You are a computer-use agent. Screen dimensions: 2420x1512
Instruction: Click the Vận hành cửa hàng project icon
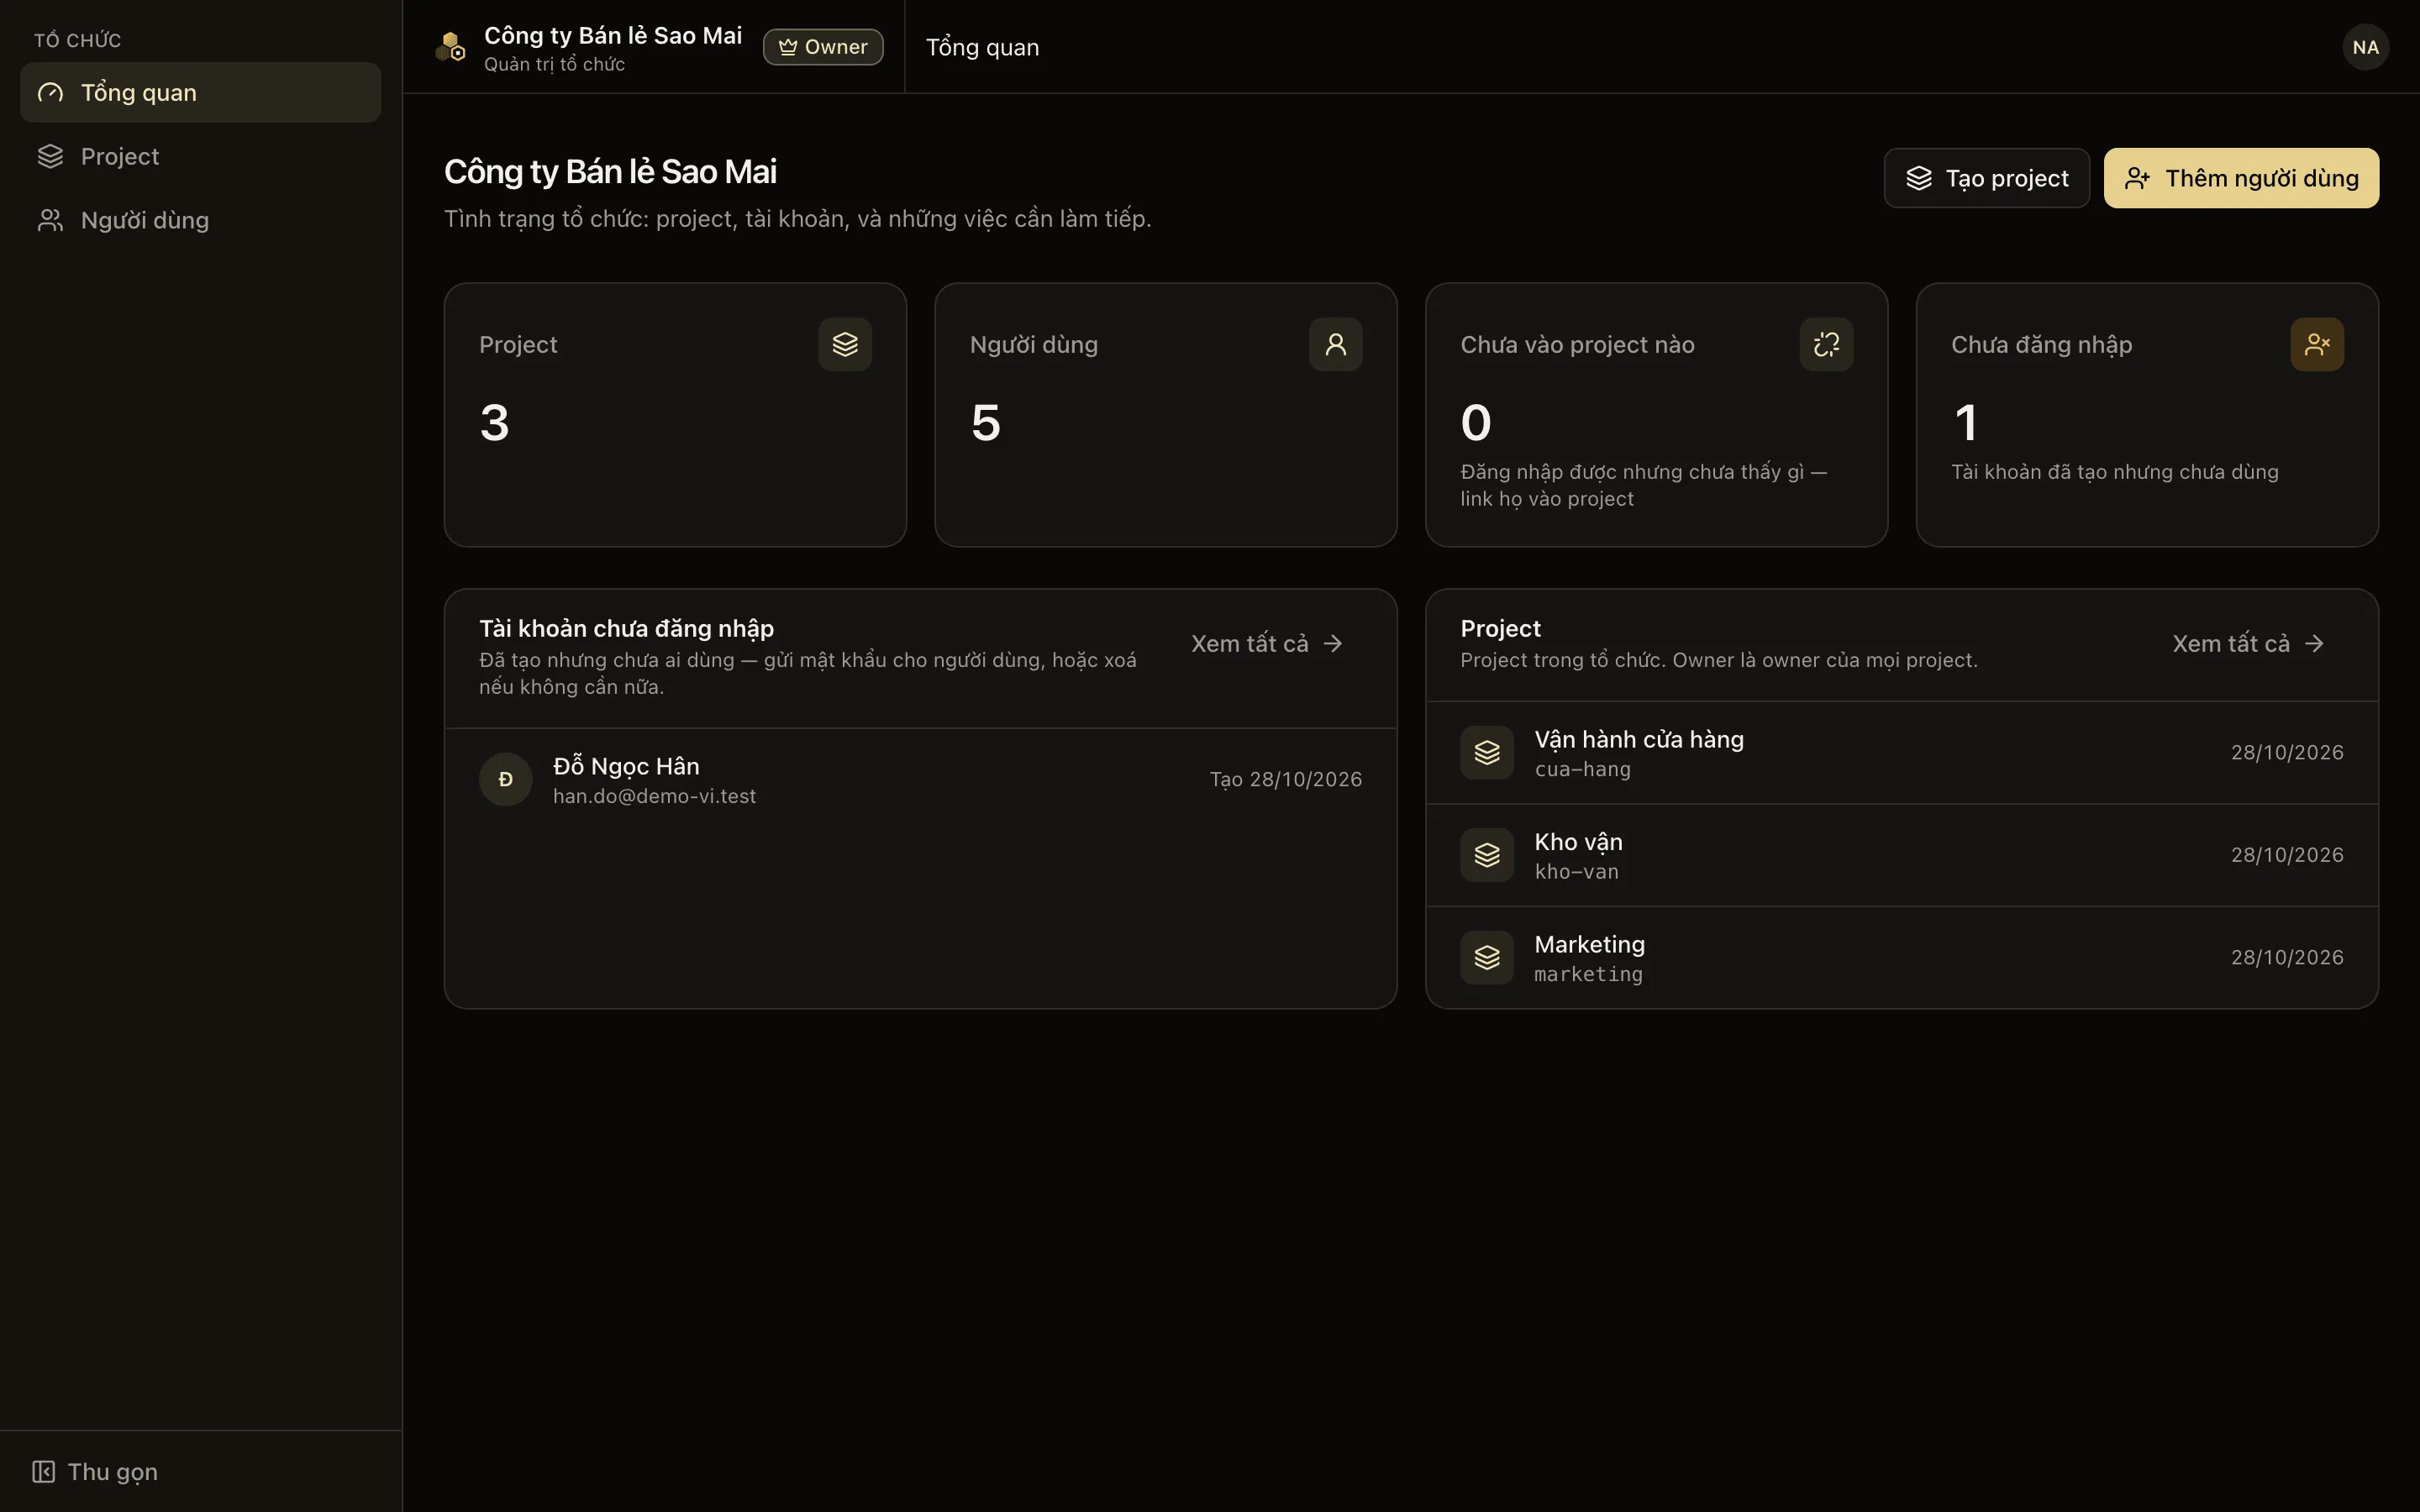coord(1487,752)
